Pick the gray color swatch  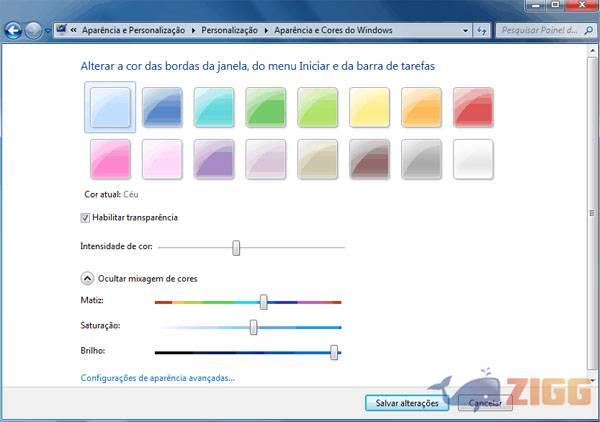(x=421, y=159)
